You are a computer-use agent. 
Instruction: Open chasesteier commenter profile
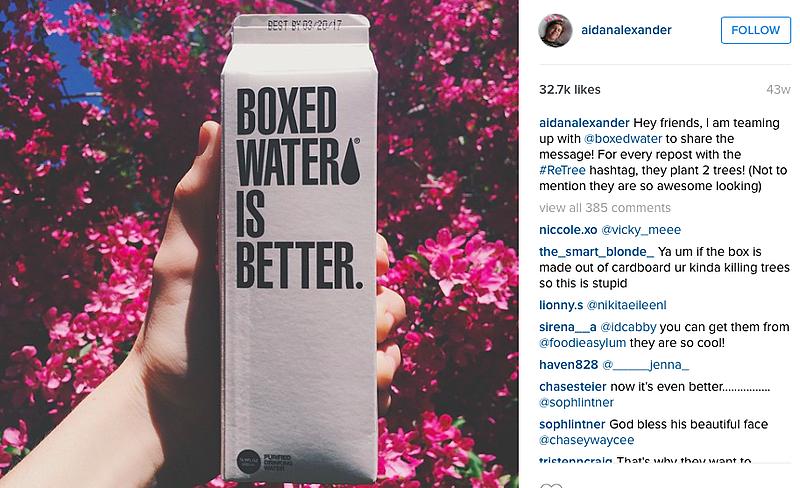click(572, 386)
